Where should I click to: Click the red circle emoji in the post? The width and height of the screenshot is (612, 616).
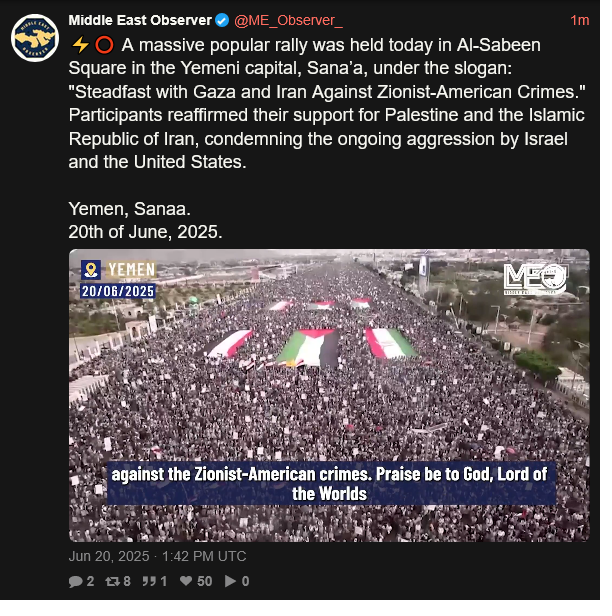tap(104, 45)
